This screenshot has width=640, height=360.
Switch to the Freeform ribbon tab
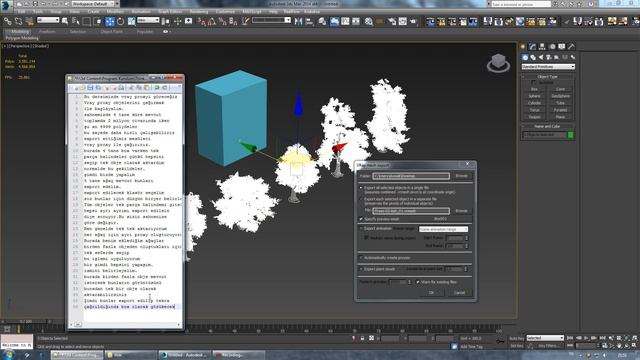tap(47, 32)
